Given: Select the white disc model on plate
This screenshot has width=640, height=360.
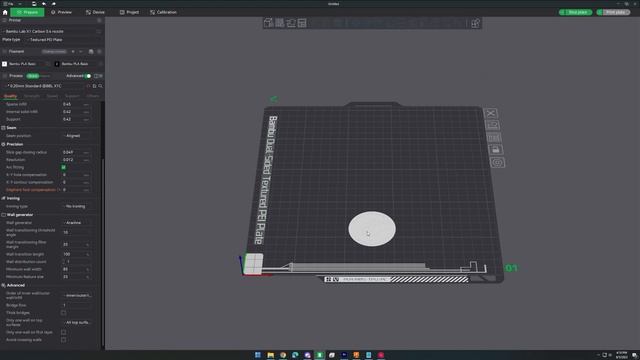Looking at the screenshot, I should tap(372, 229).
